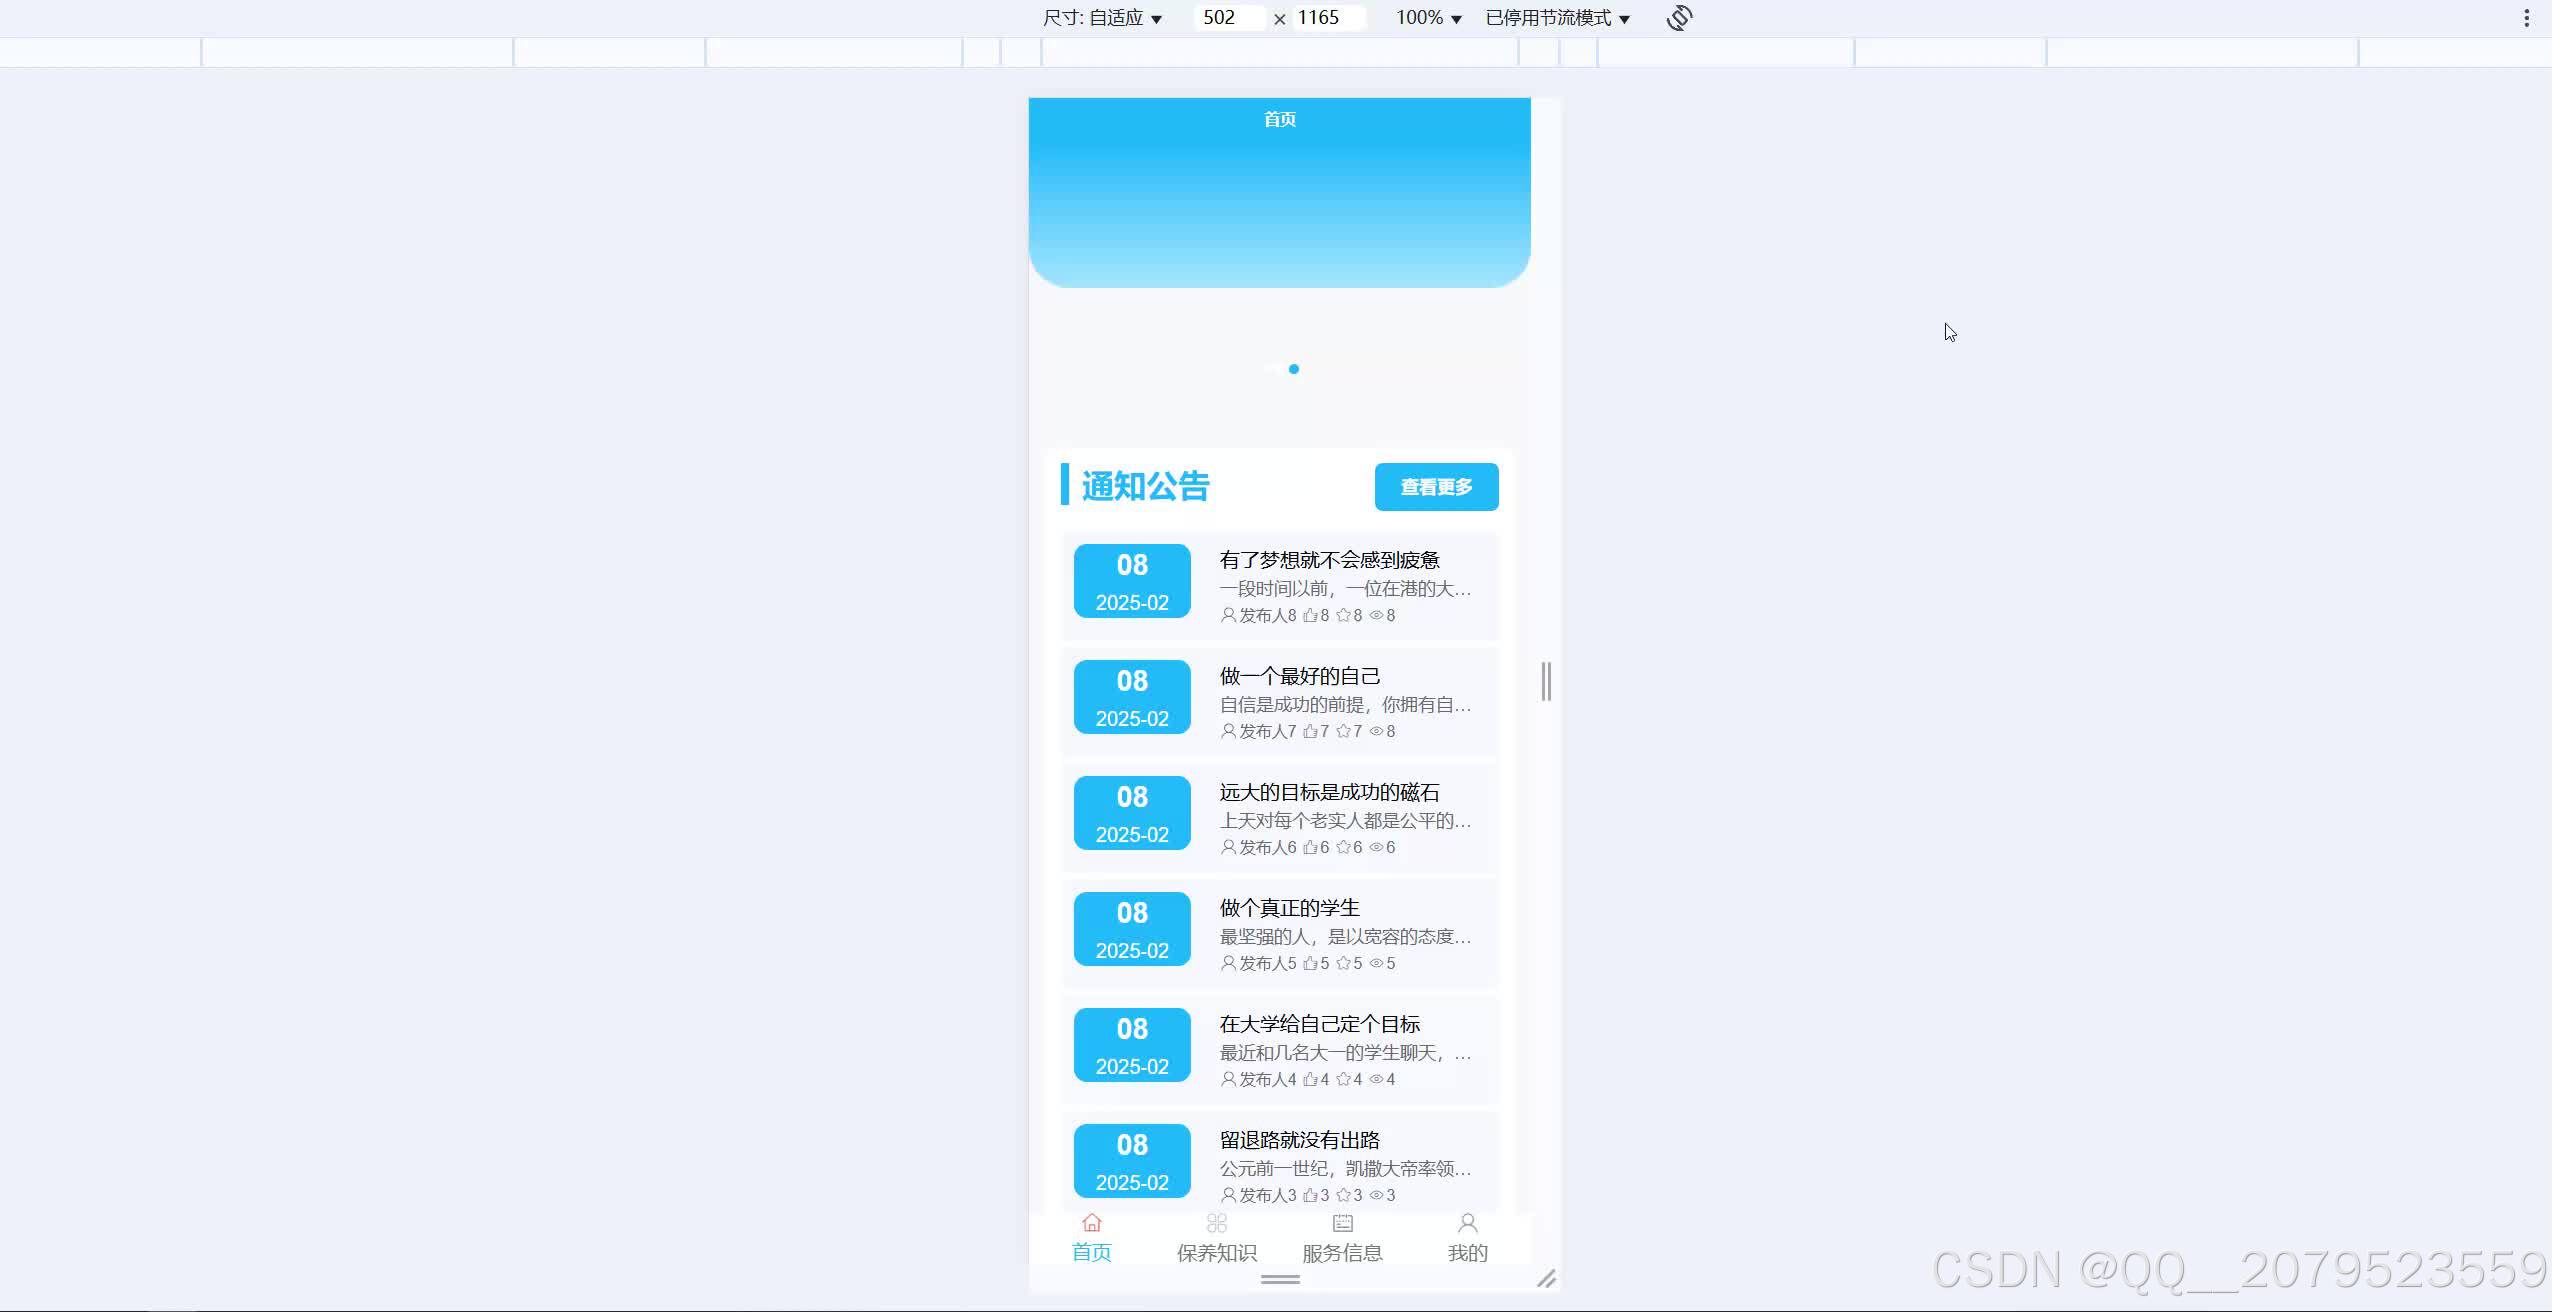Click the thumbs-up icon in 发布人8 row
The height and width of the screenshot is (1312, 2552).
[1310, 615]
